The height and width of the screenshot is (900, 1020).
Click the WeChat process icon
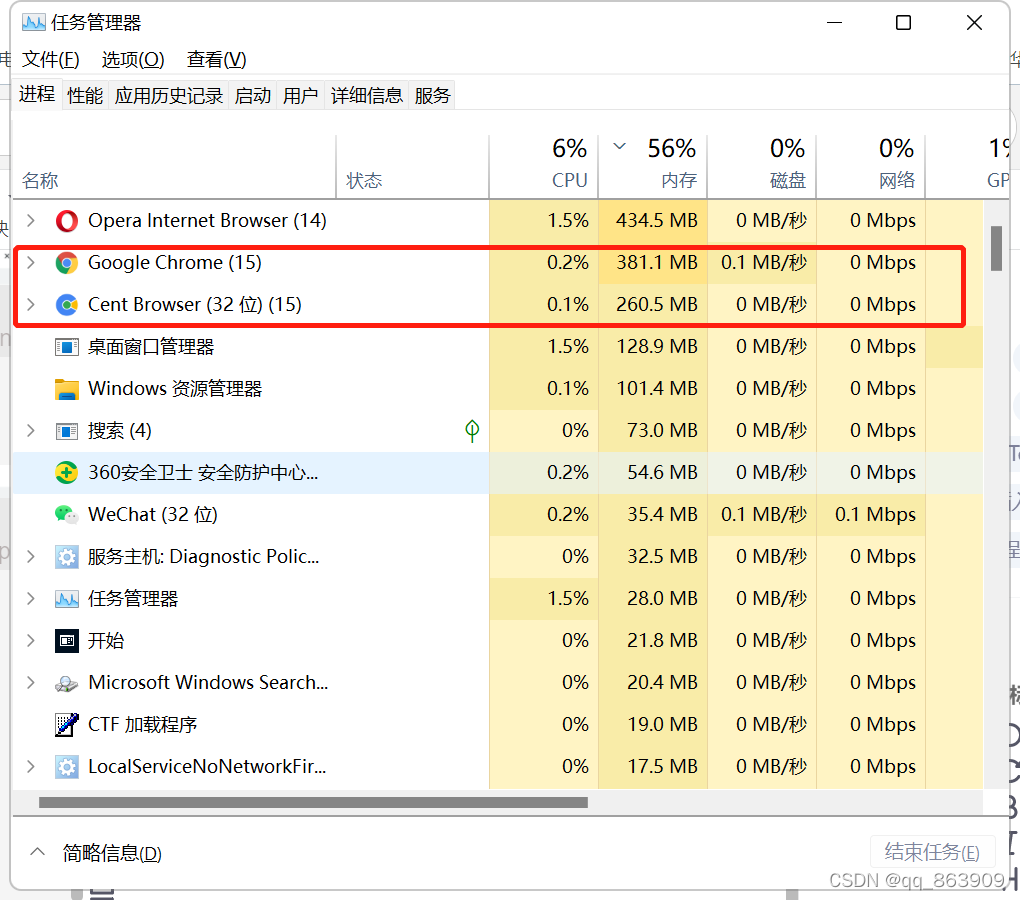tap(66, 514)
